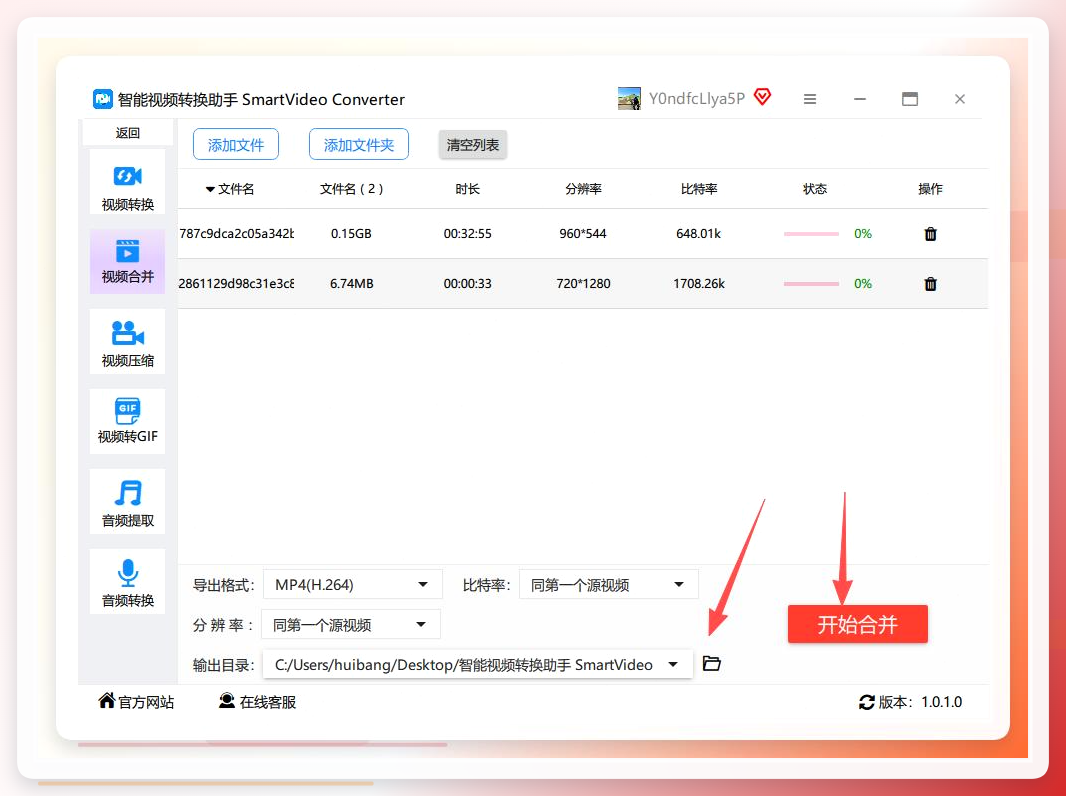Click the 分辨率 column header
Image resolution: width=1066 pixels, height=796 pixels.
[583, 189]
